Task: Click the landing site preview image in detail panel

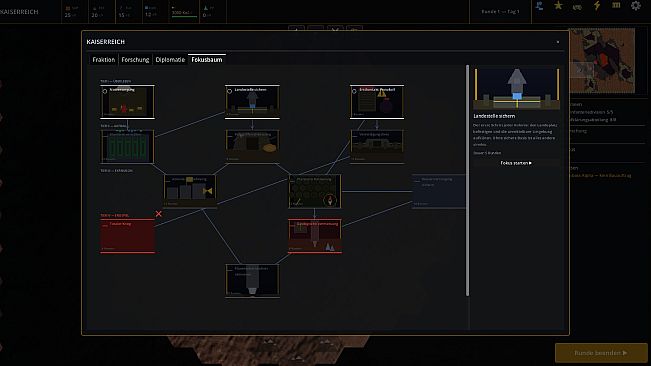Action: point(516,88)
